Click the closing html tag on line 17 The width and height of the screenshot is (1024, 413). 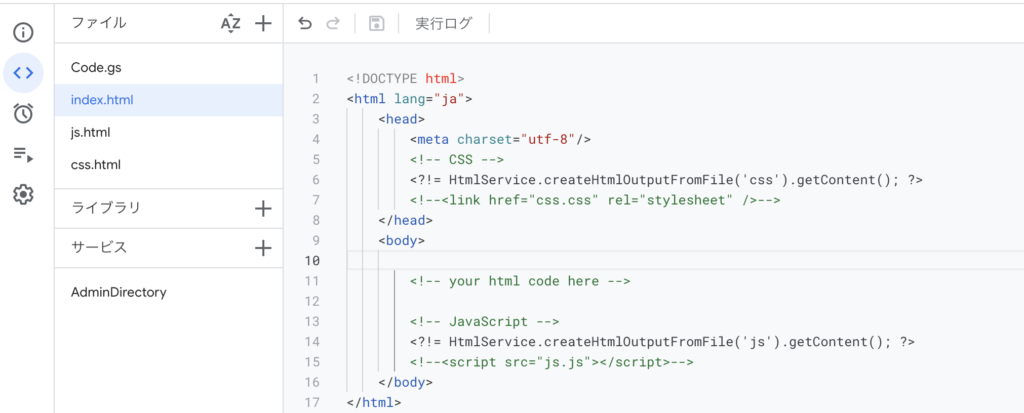(374, 403)
